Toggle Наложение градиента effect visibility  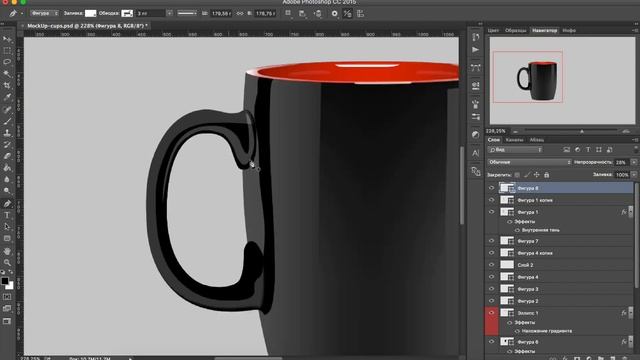tap(517, 331)
